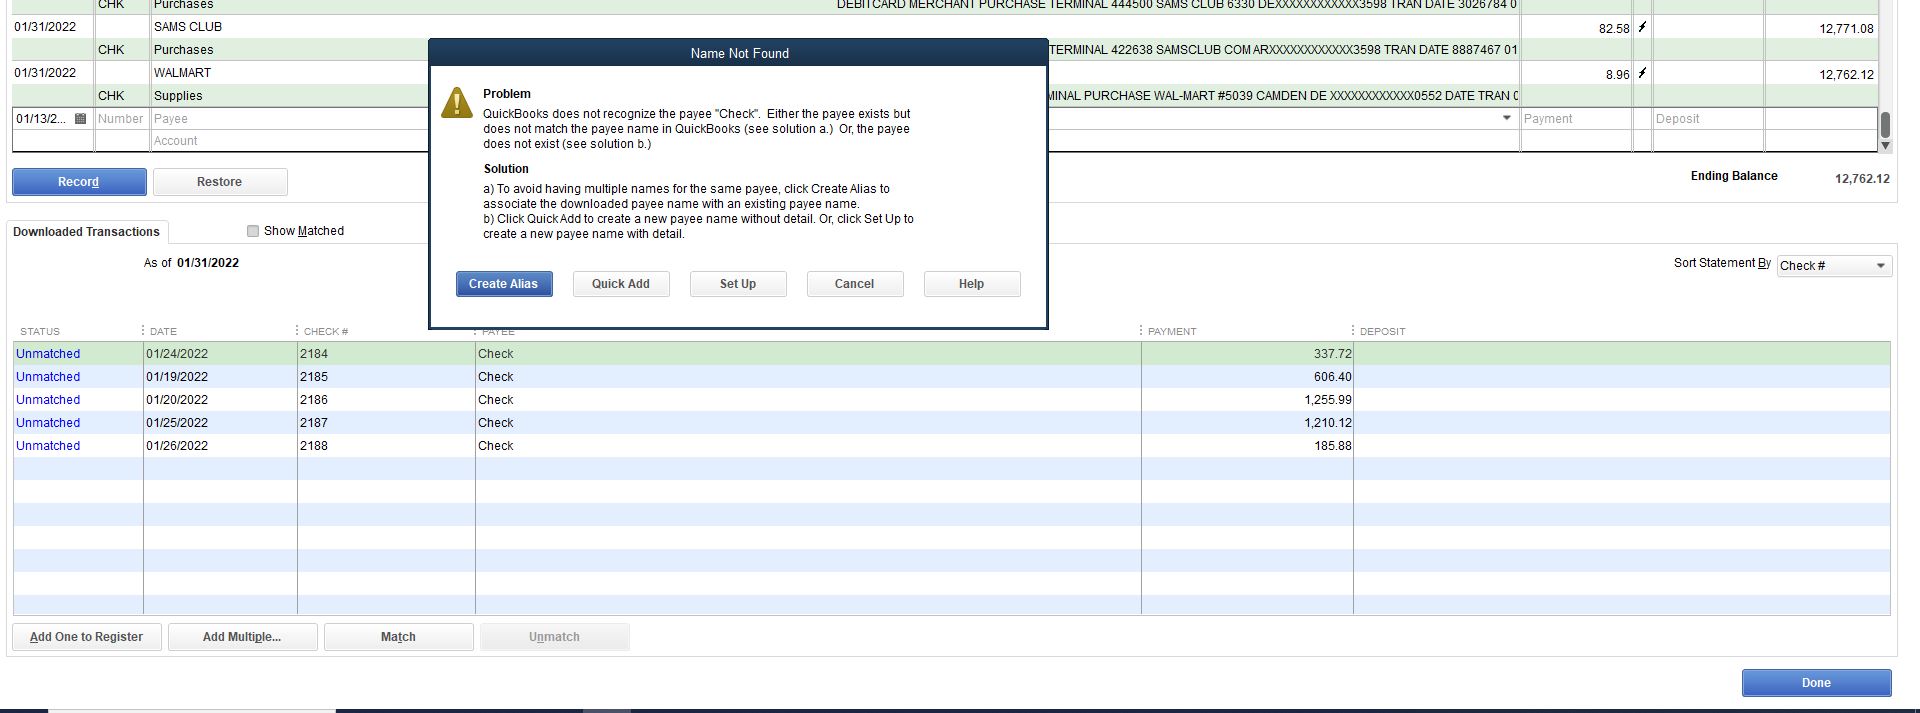The height and width of the screenshot is (713, 1920).
Task: Sort by the CHECK # column header
Action: coord(326,331)
